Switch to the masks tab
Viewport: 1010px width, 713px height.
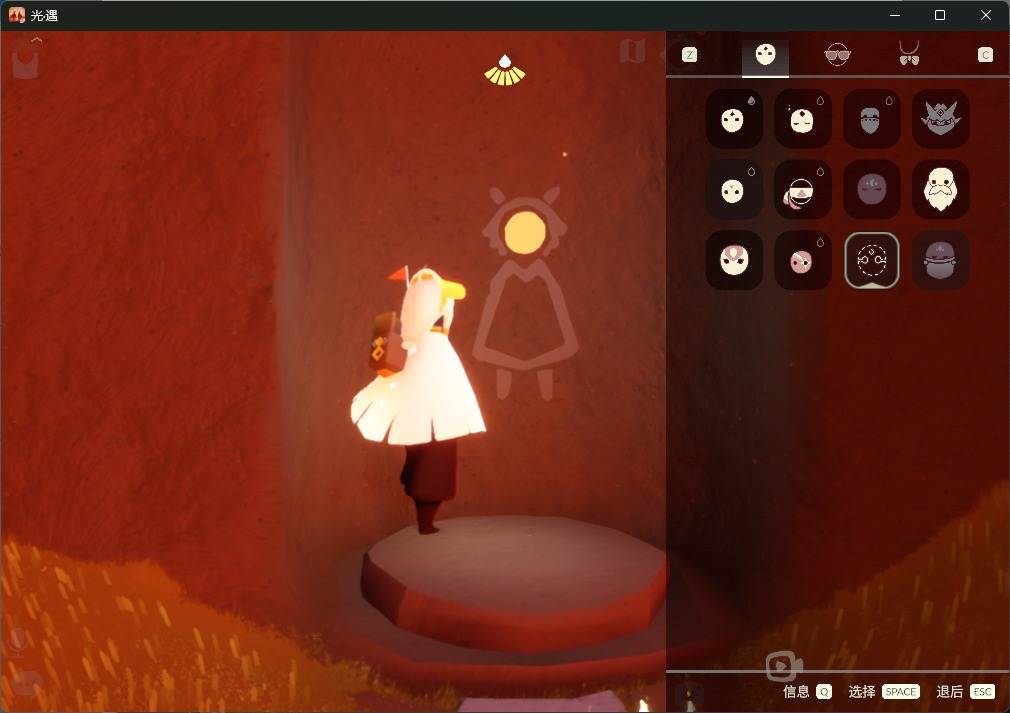(765, 56)
